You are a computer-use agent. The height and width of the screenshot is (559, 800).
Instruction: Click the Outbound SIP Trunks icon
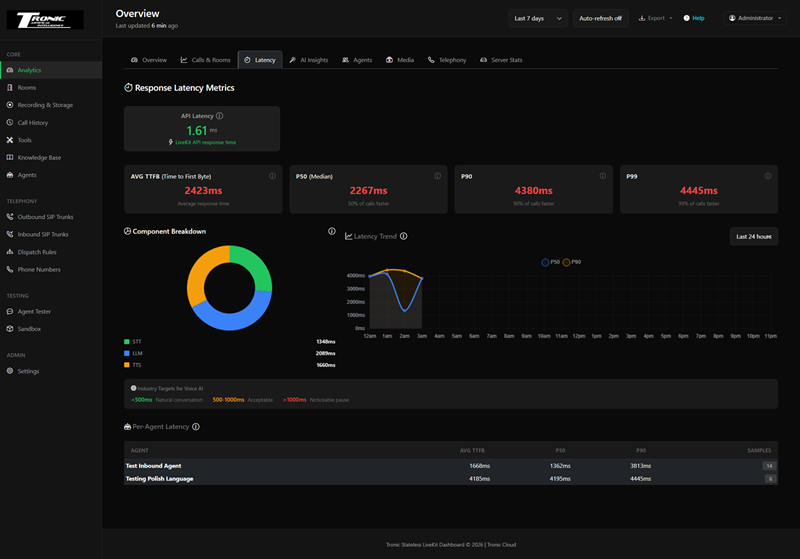[10, 216]
